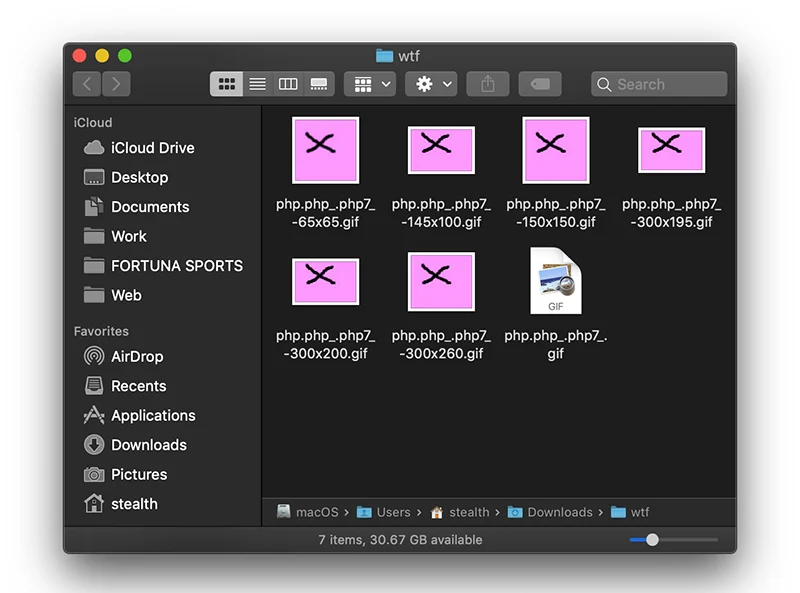Open the gear action menu
The width and height of the screenshot is (800, 593).
[x=431, y=84]
